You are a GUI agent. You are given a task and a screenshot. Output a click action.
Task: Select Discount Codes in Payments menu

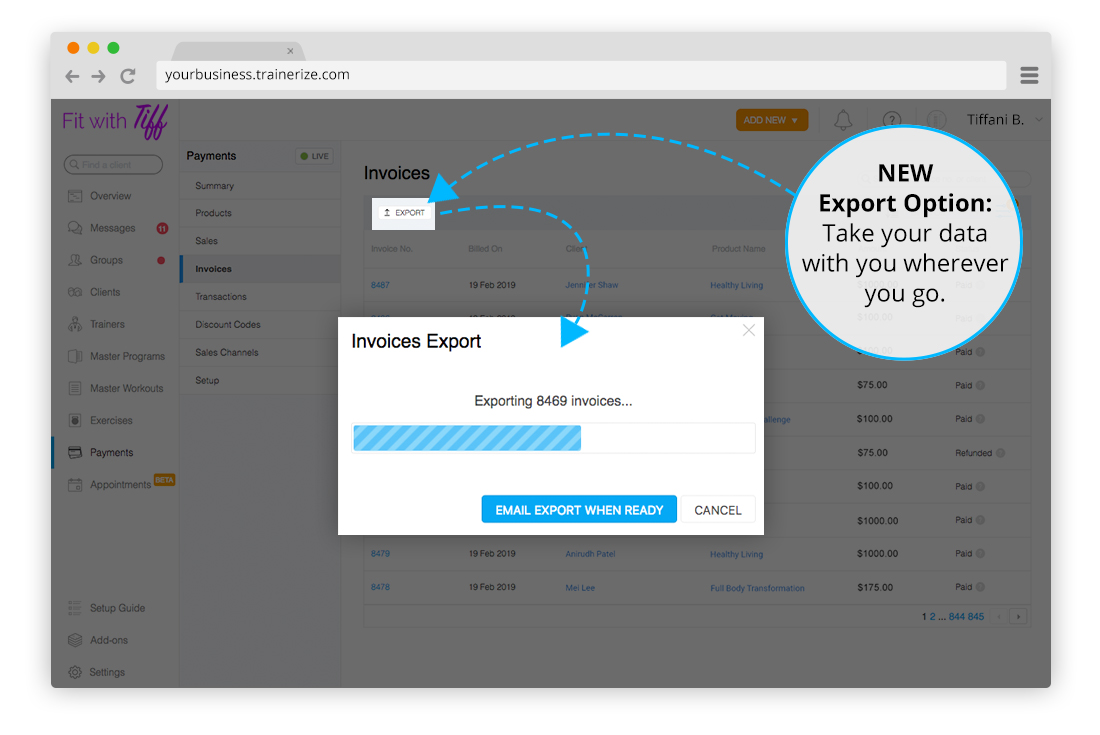[228, 325]
